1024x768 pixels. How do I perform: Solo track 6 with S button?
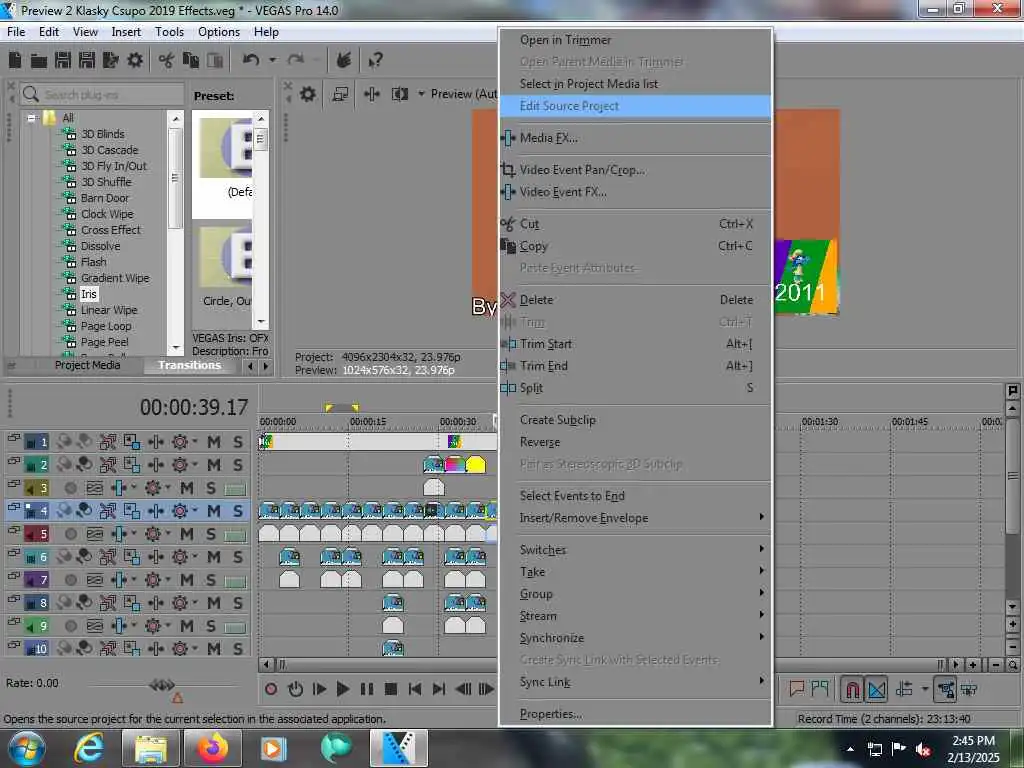click(x=238, y=557)
